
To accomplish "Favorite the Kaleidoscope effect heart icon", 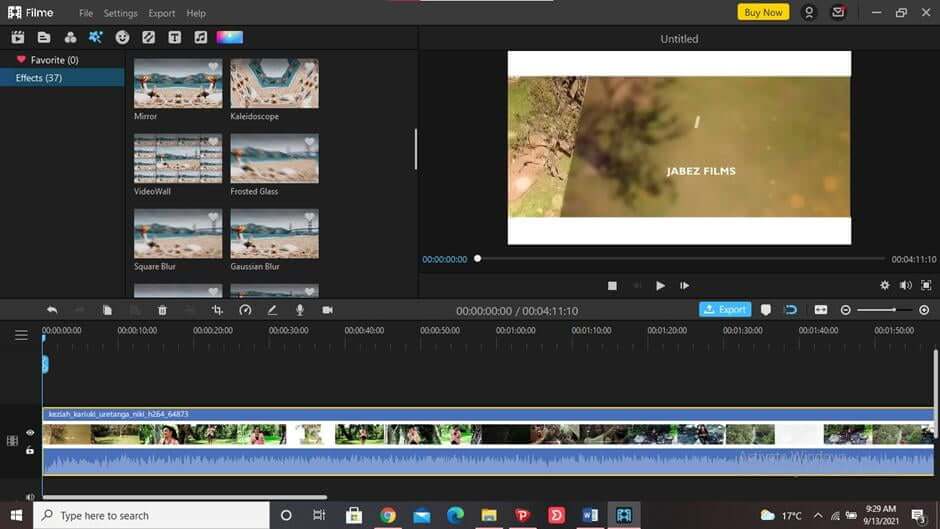I will (x=309, y=67).
